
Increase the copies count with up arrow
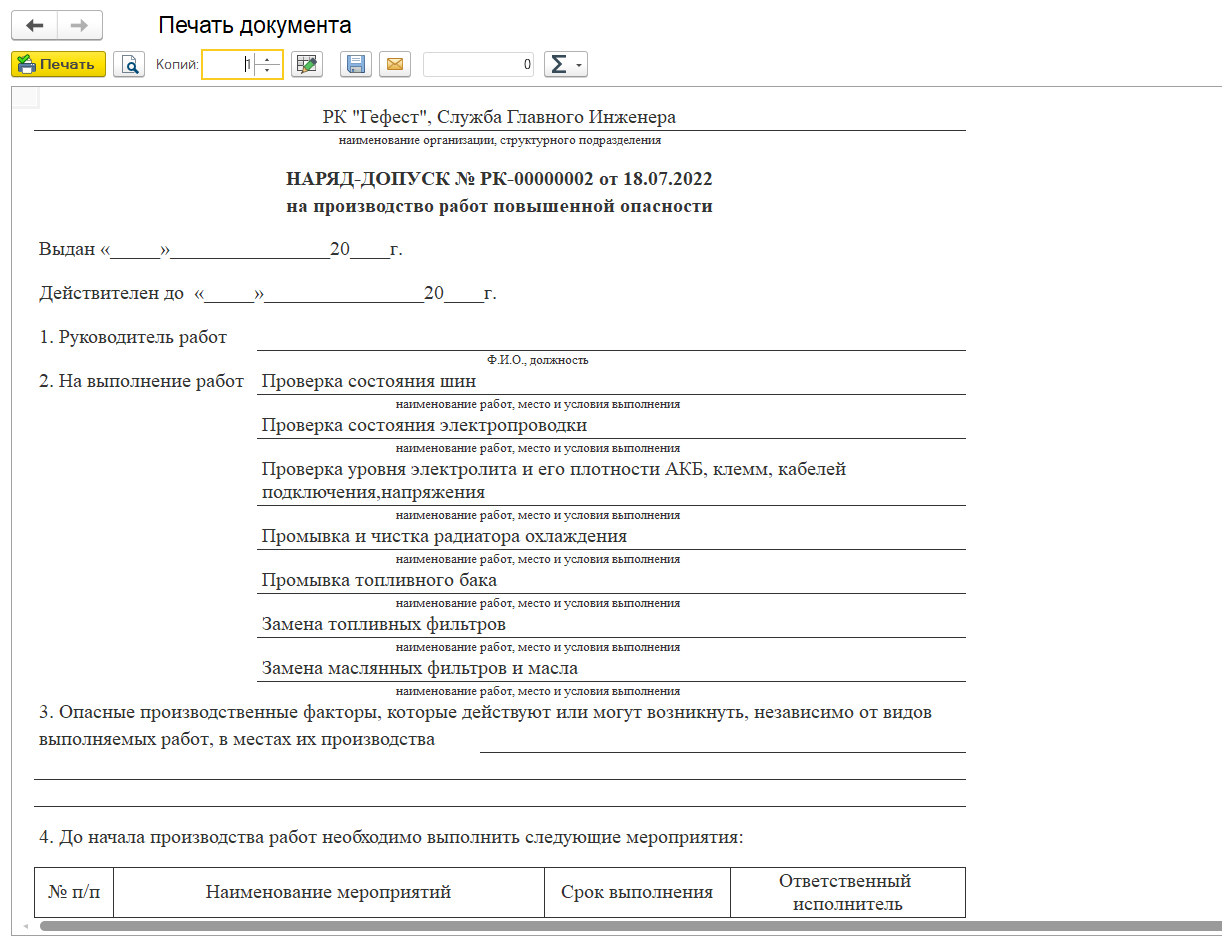coord(267,59)
